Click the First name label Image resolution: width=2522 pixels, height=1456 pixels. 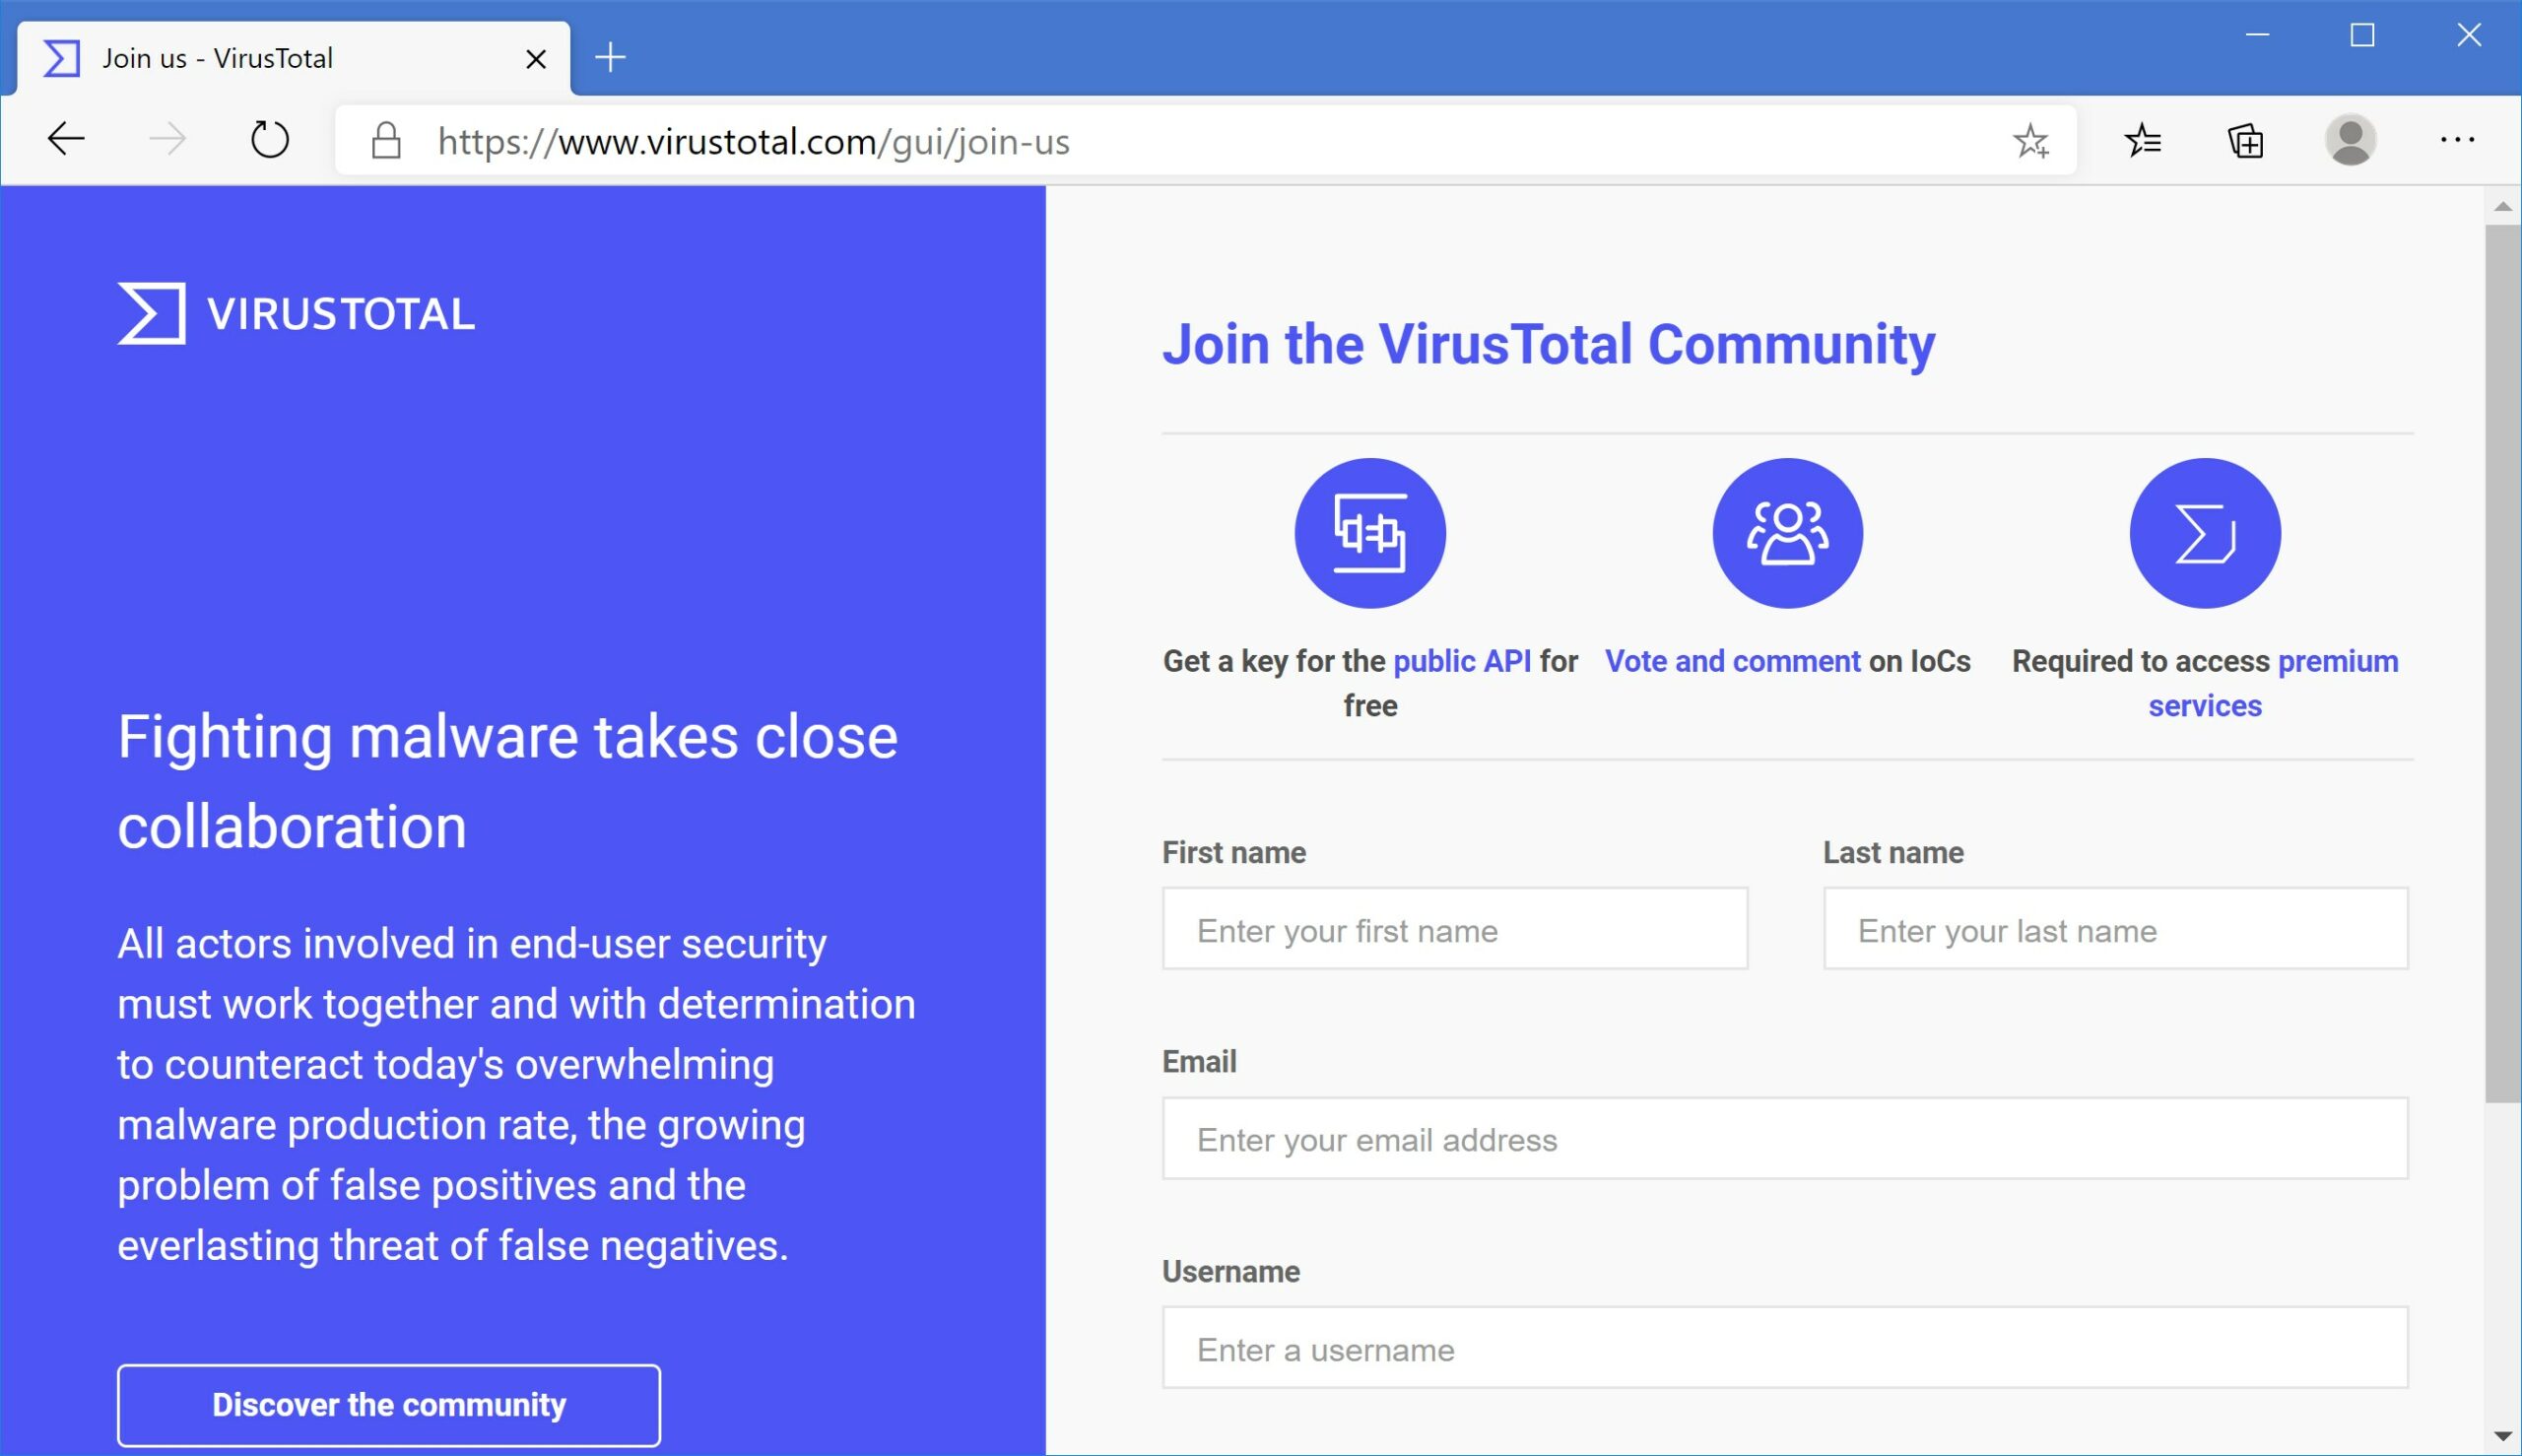[1234, 852]
